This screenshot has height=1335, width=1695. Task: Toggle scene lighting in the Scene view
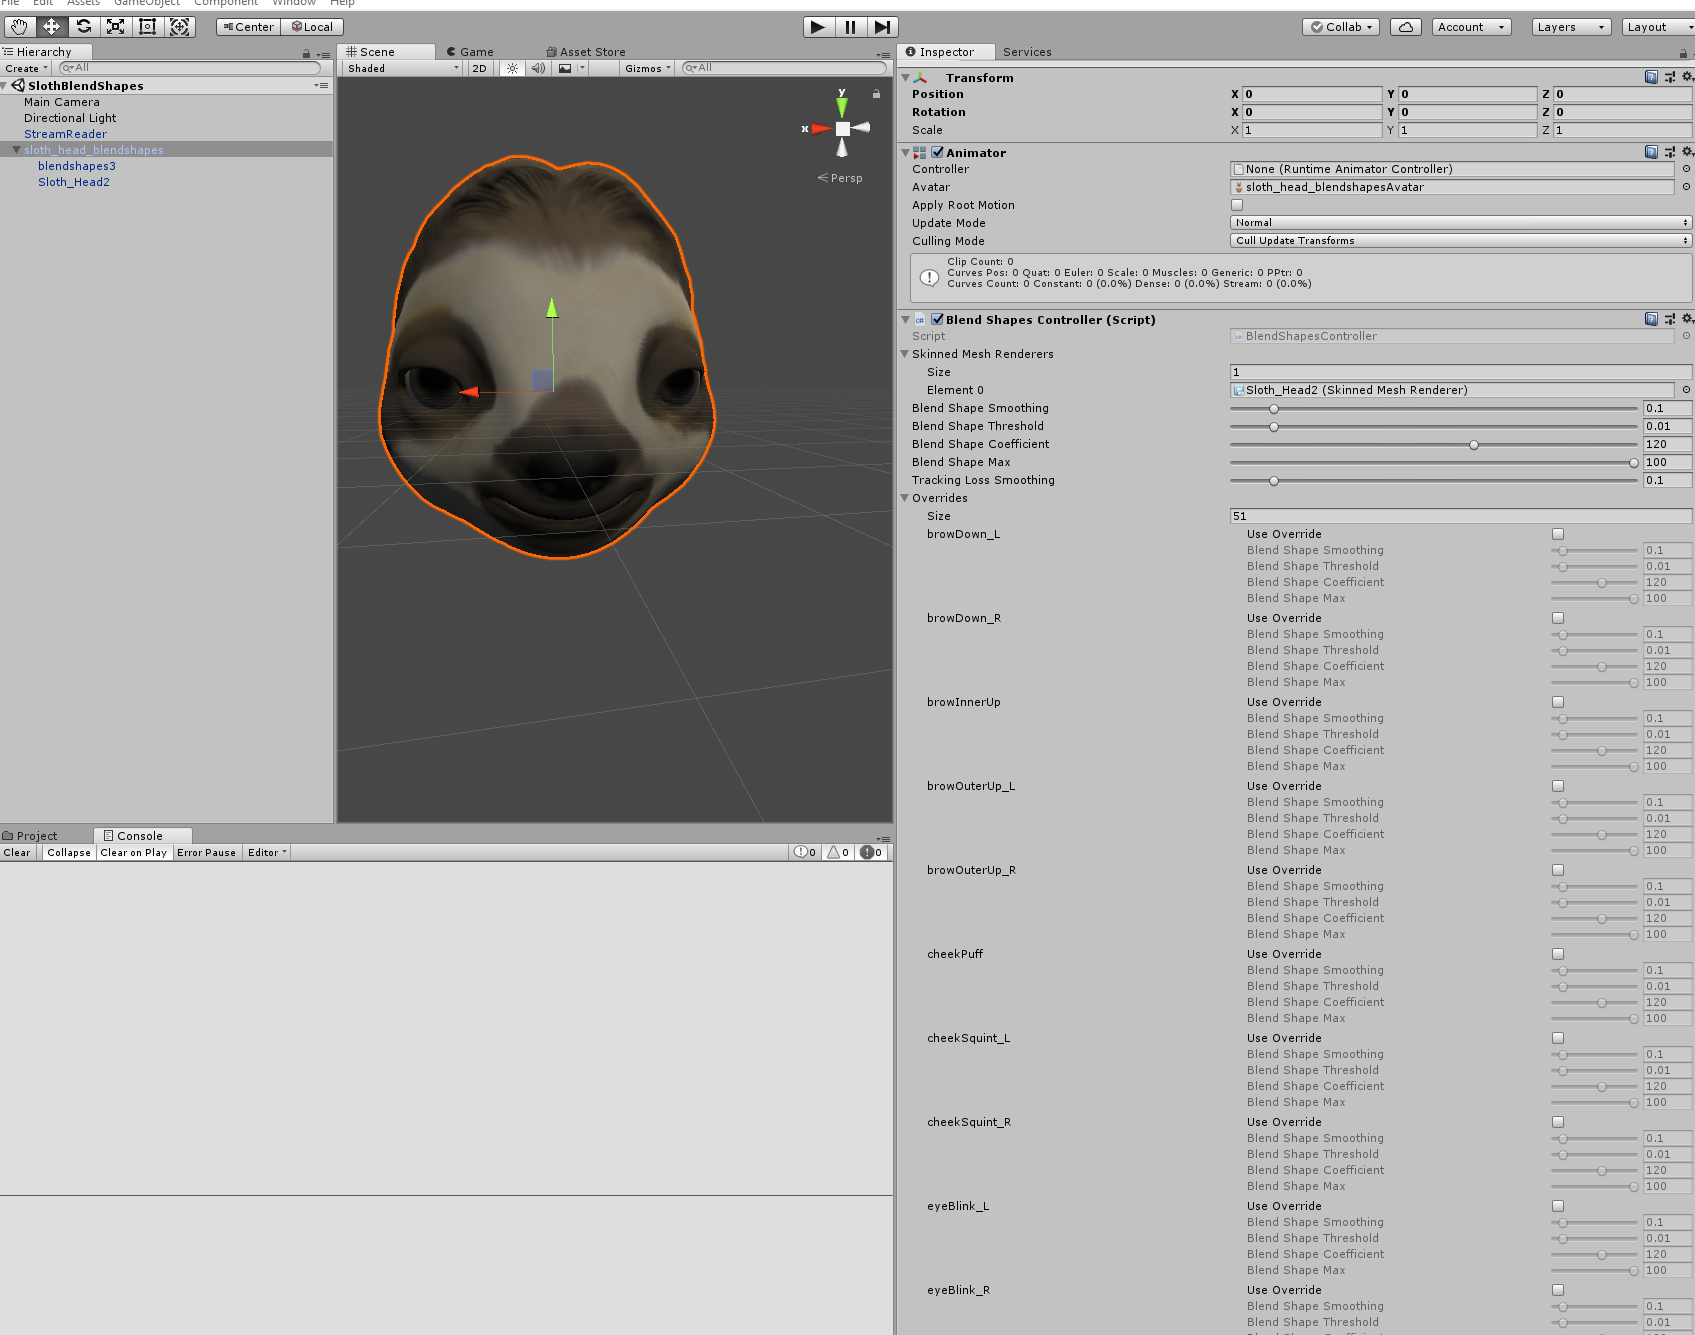click(512, 68)
